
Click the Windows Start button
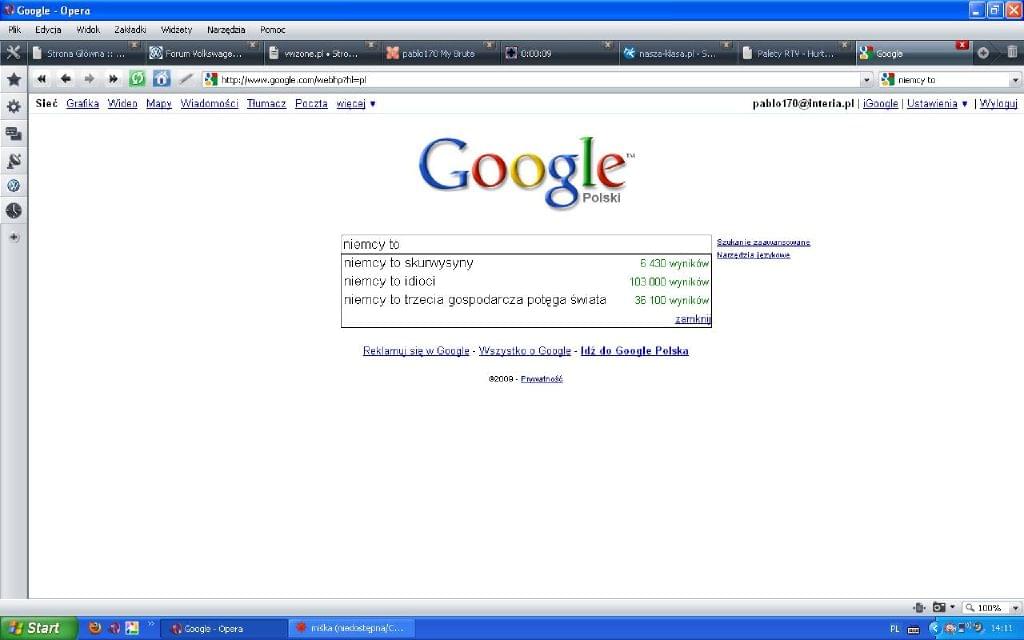[39, 628]
